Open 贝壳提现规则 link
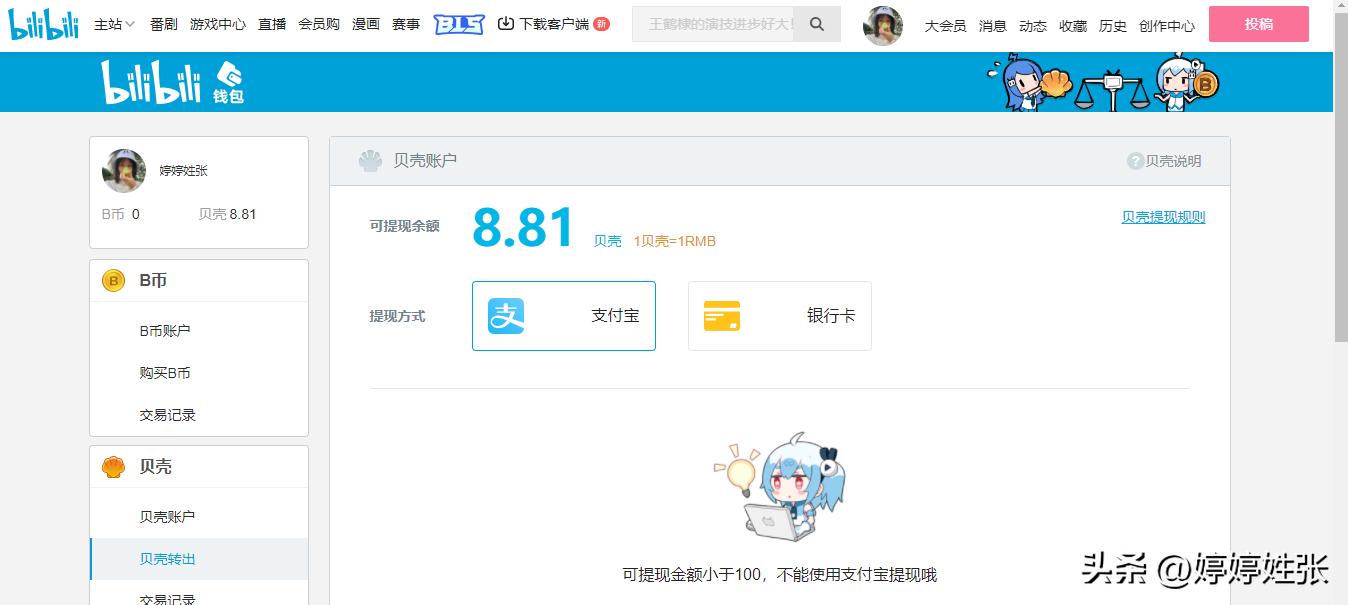 [x=1163, y=217]
